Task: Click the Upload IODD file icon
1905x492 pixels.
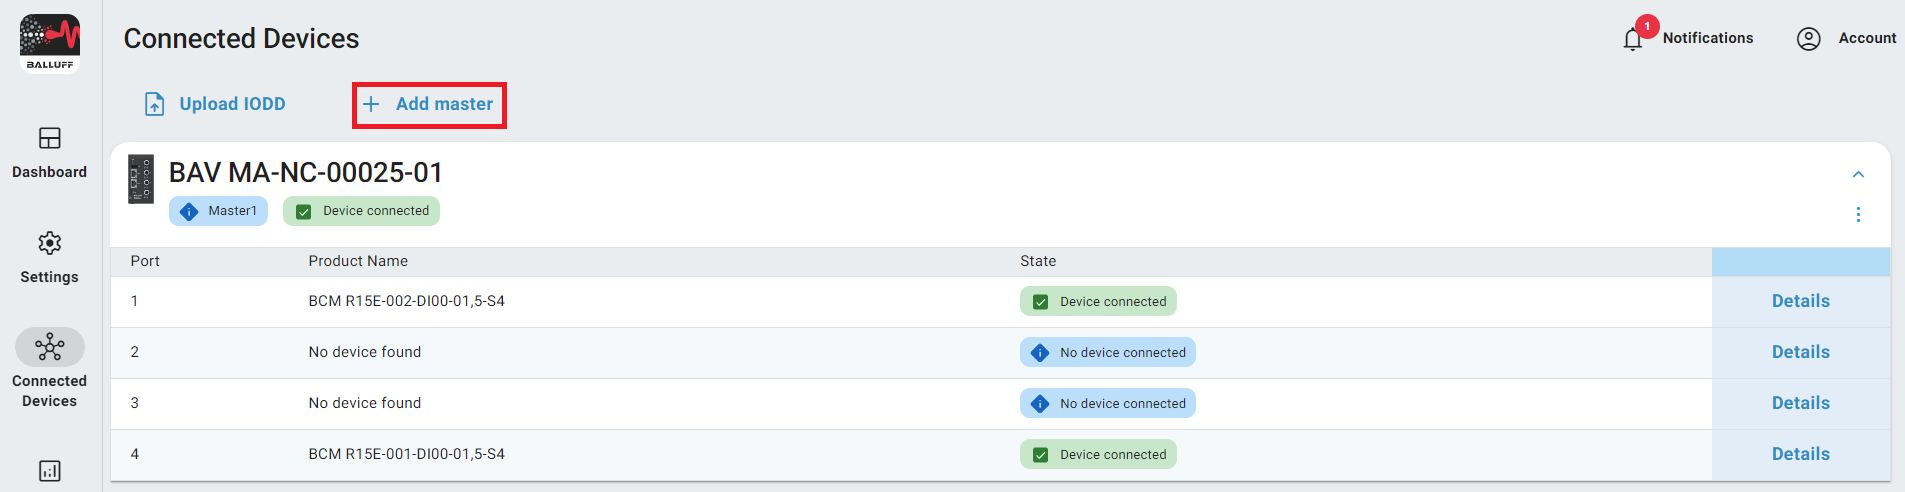Action: 155,104
